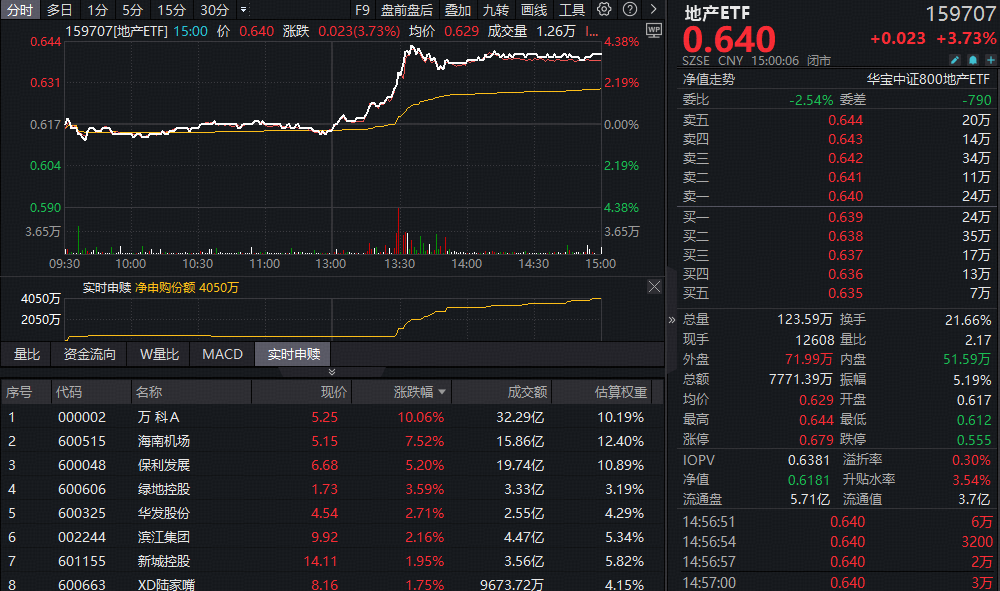
Task: Toggle 叠加 overlay comparison
Action: click(458, 10)
